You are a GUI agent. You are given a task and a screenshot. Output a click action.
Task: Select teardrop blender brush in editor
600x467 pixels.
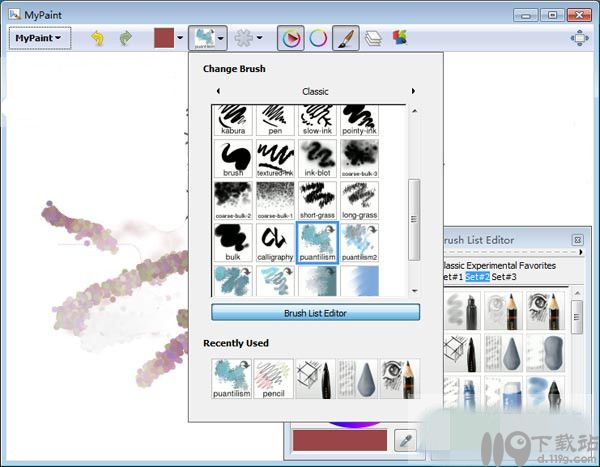click(503, 353)
